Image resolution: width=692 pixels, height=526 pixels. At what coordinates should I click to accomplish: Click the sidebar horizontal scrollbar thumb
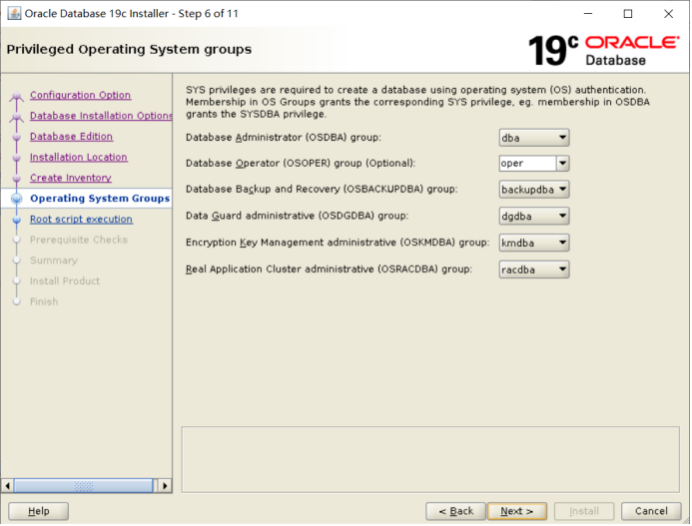[83, 486]
